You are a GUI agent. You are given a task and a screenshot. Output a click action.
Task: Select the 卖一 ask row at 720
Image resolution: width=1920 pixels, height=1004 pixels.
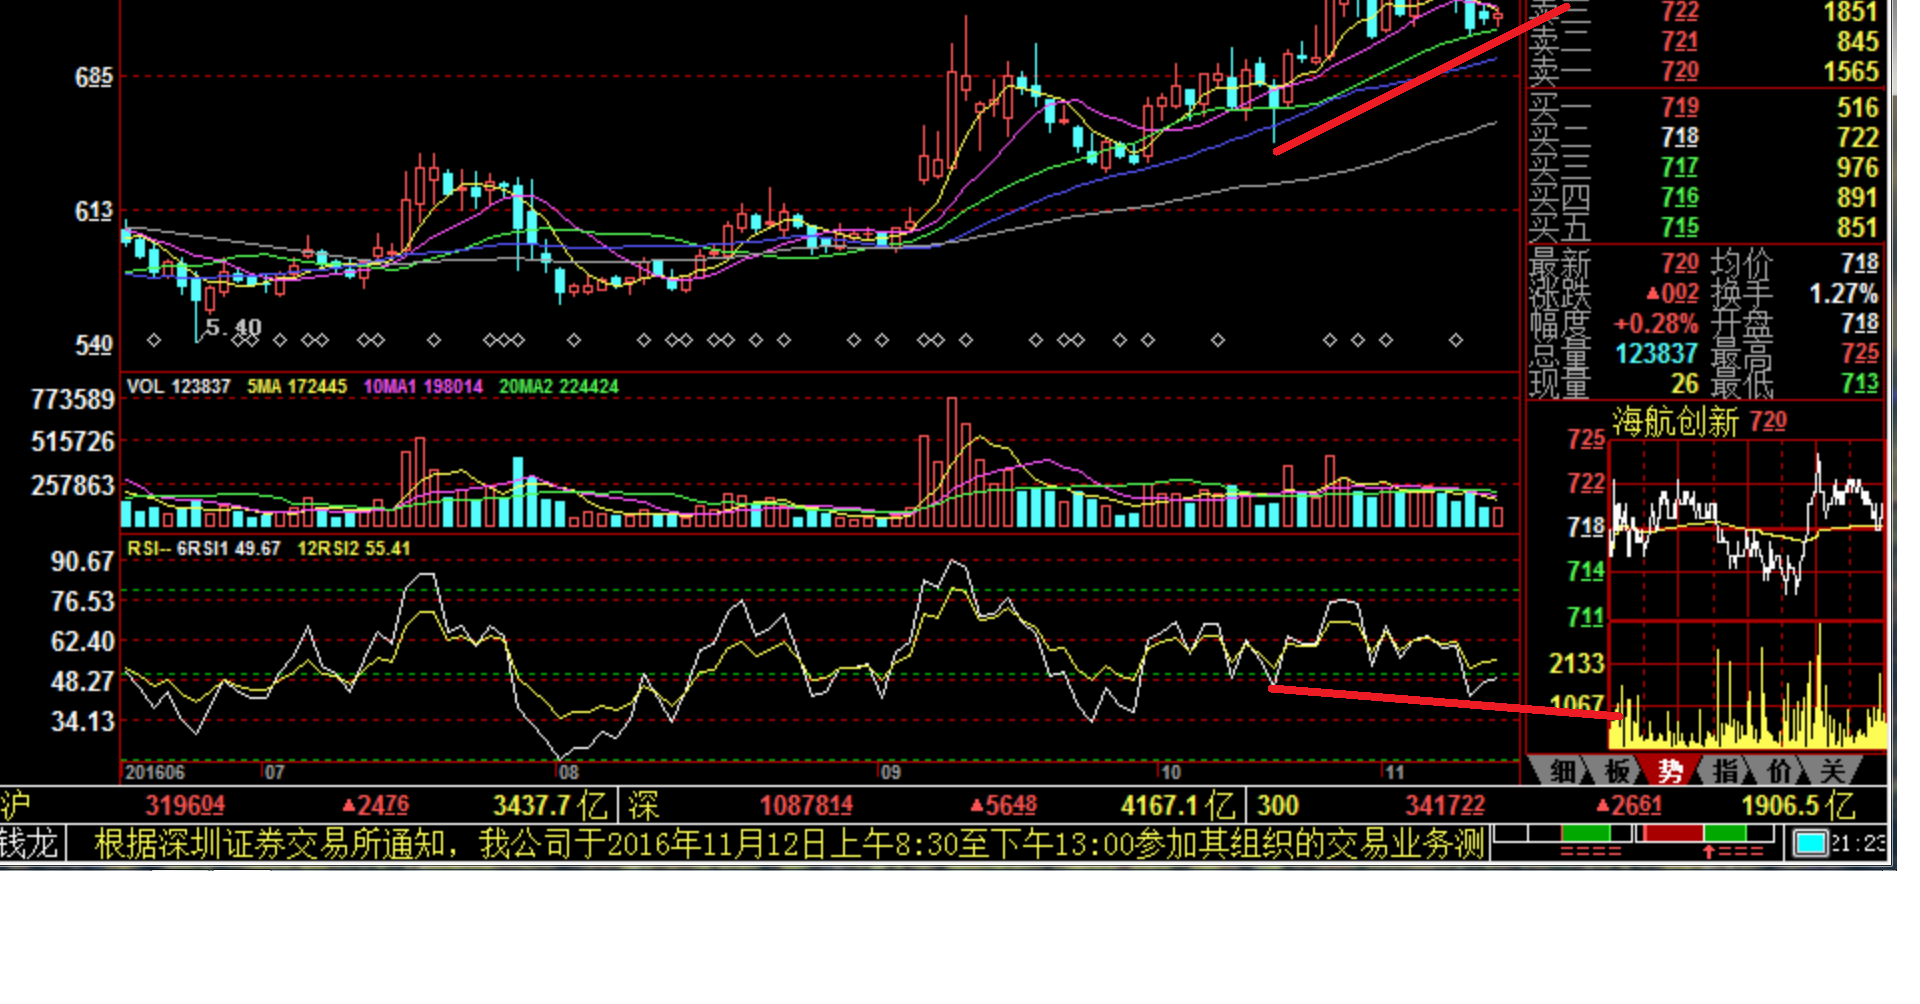click(x=1705, y=71)
